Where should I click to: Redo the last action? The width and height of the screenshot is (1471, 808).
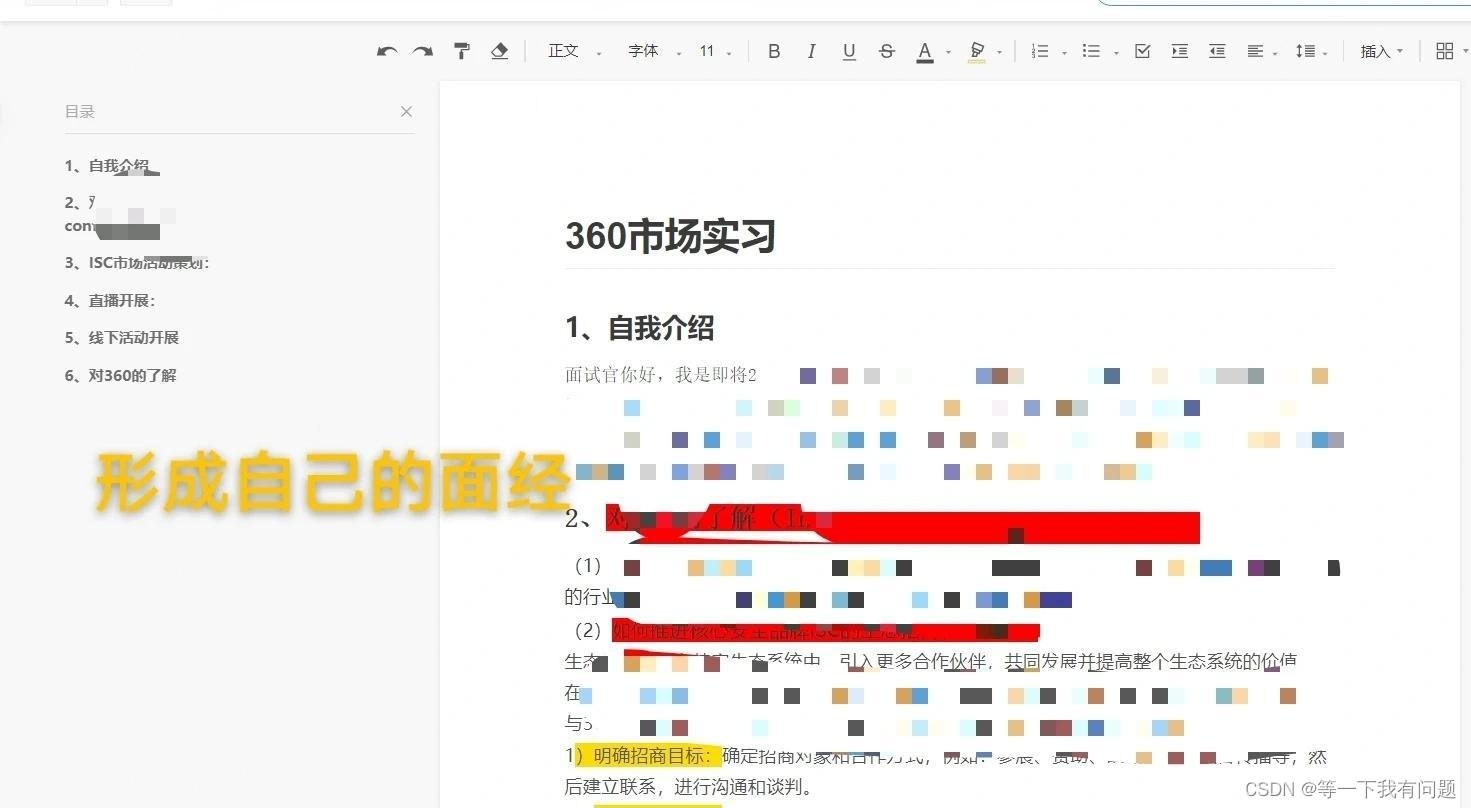click(x=423, y=51)
